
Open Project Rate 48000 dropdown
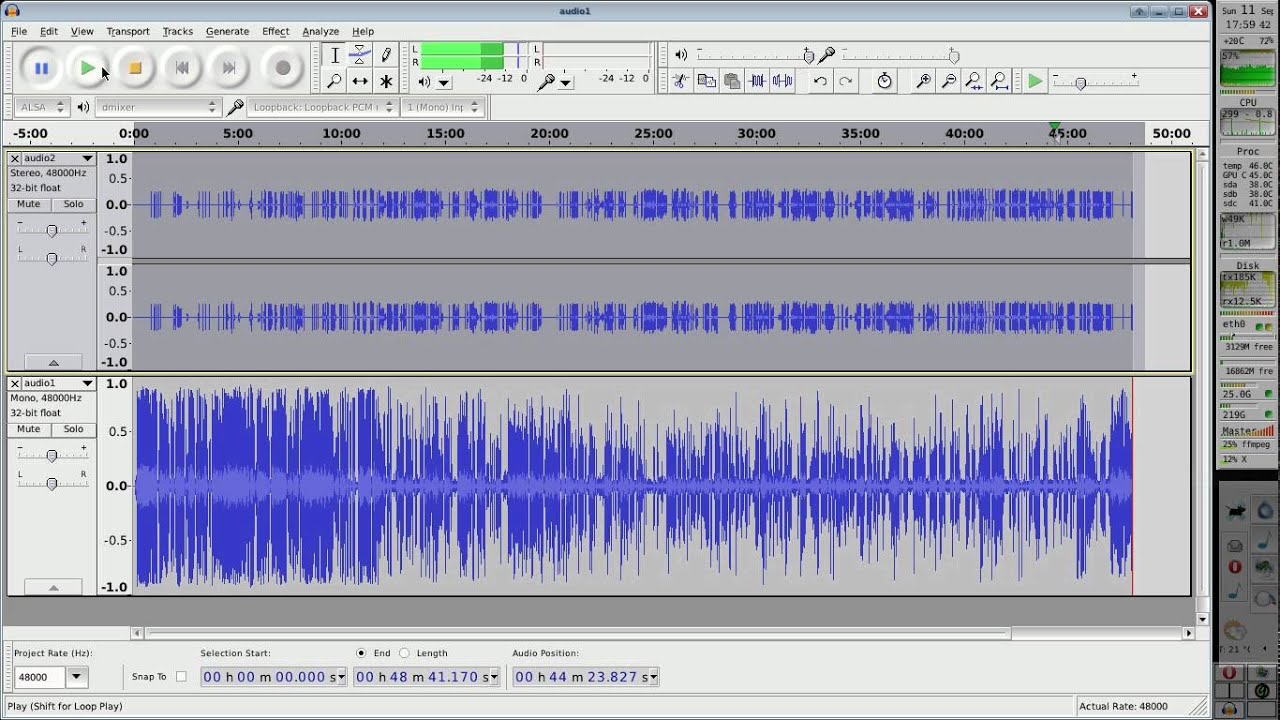pos(76,677)
